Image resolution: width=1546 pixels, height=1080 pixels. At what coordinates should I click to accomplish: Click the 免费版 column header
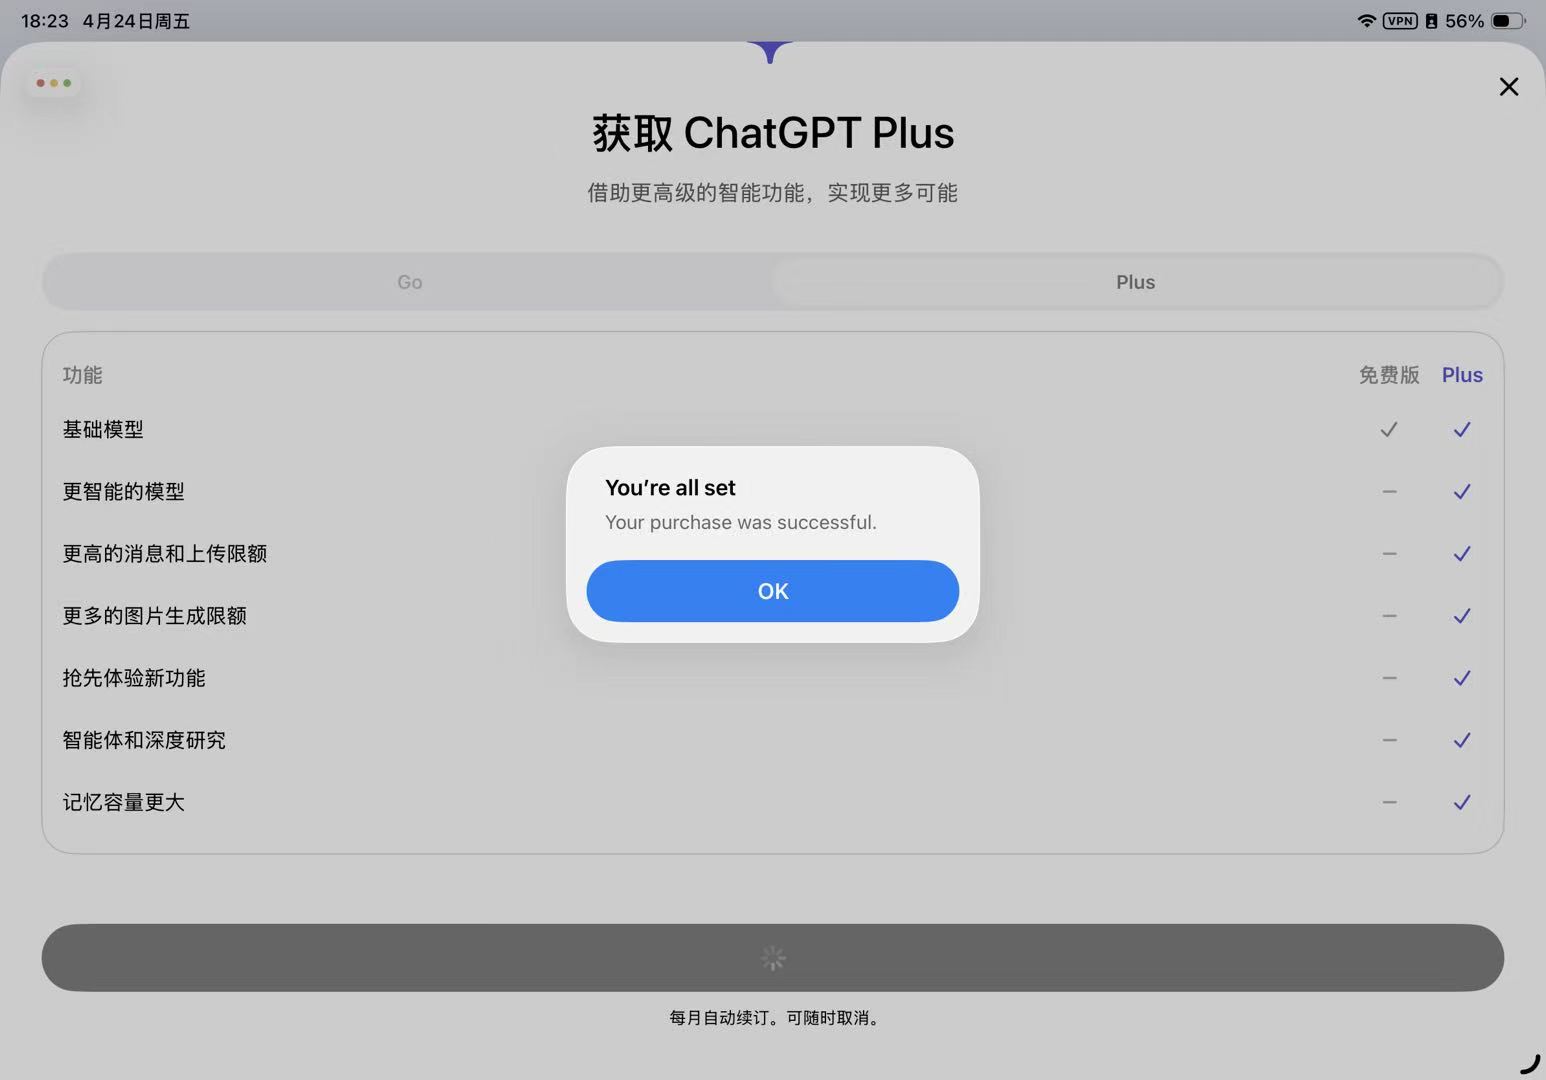(1389, 375)
